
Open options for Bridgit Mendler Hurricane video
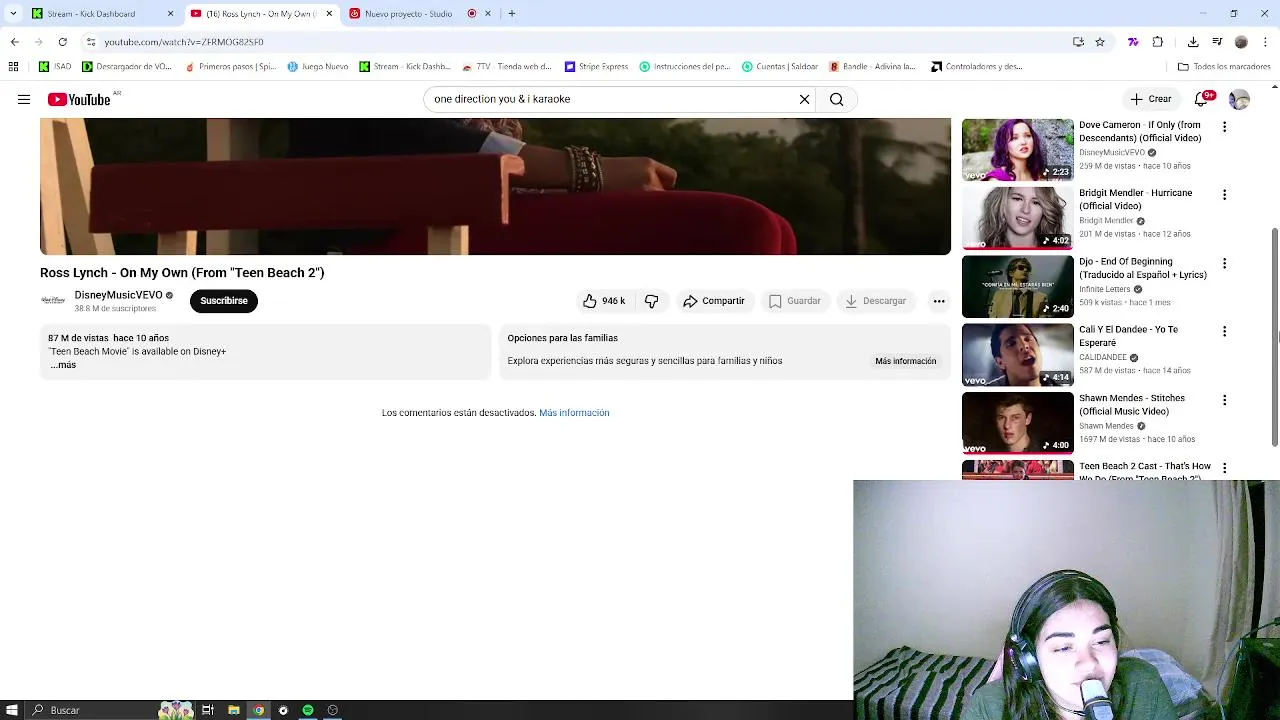pos(1224,195)
